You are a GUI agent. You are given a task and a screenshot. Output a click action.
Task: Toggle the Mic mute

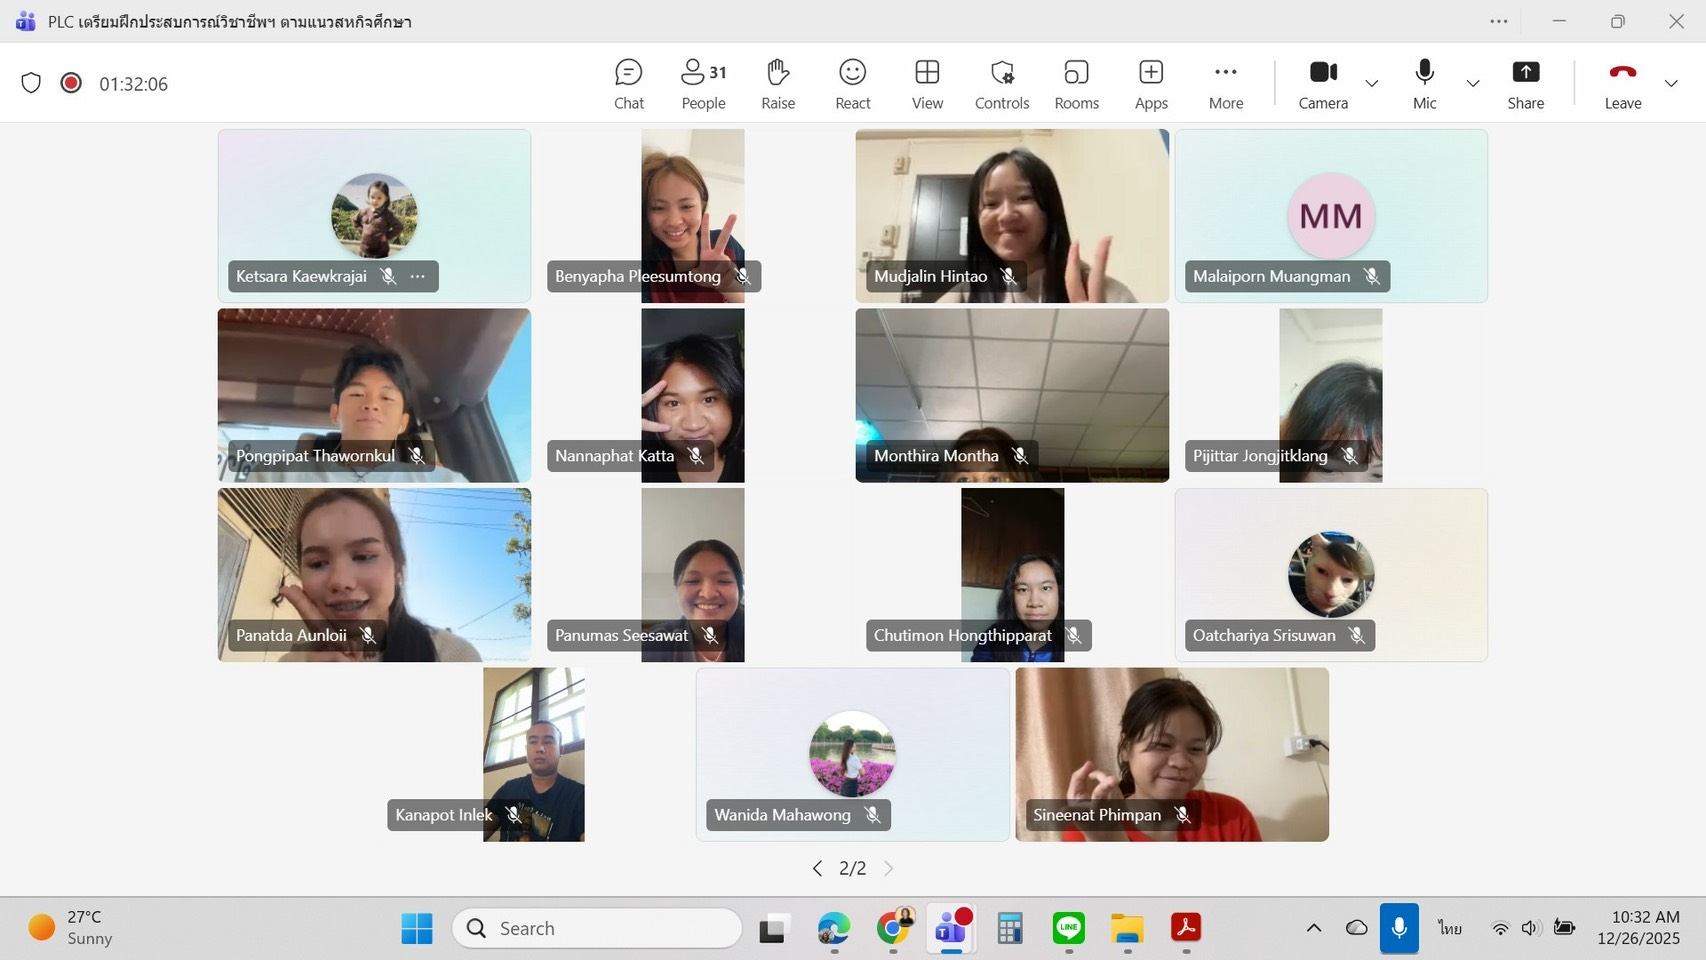[x=1424, y=84]
